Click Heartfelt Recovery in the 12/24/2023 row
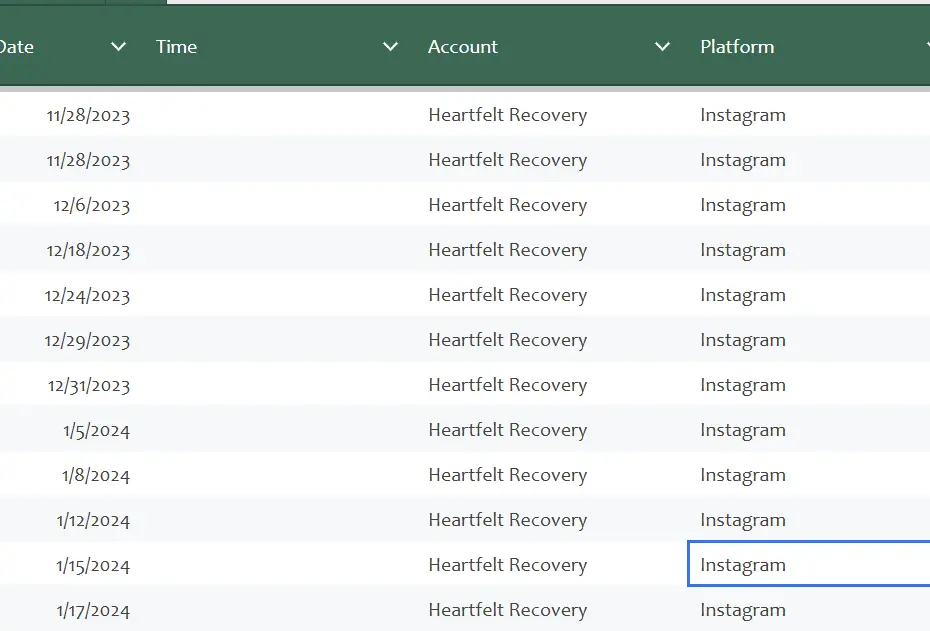 click(508, 295)
